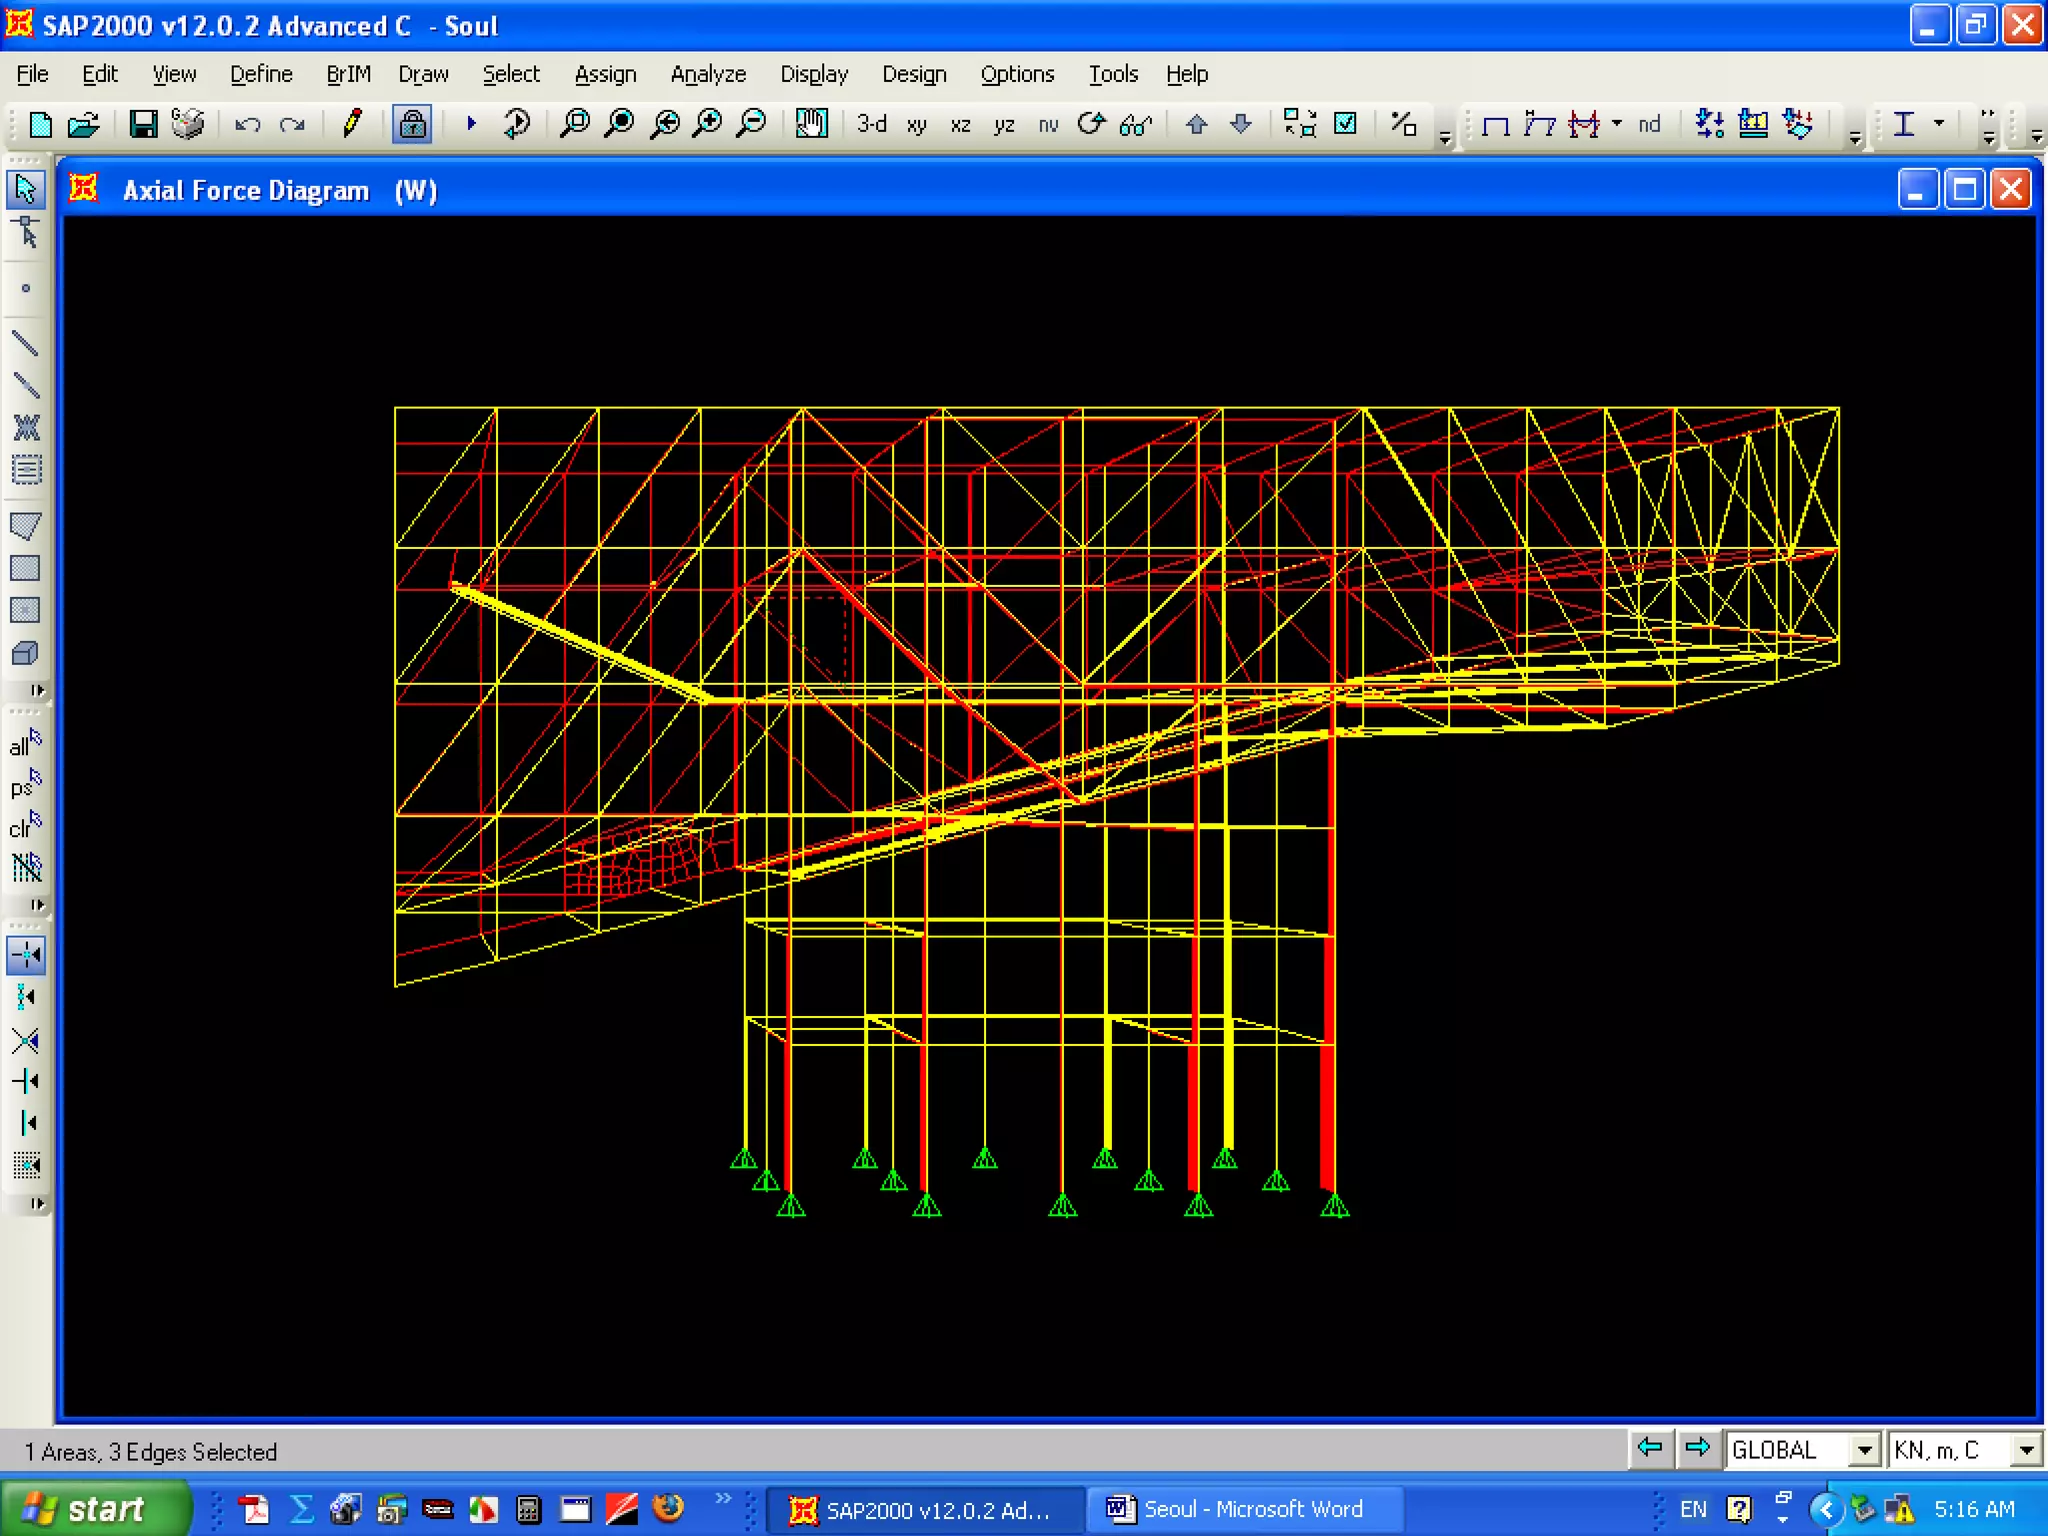This screenshot has width=2048, height=1536.
Task: Click the Select All 'all' icon
Action: [25, 745]
